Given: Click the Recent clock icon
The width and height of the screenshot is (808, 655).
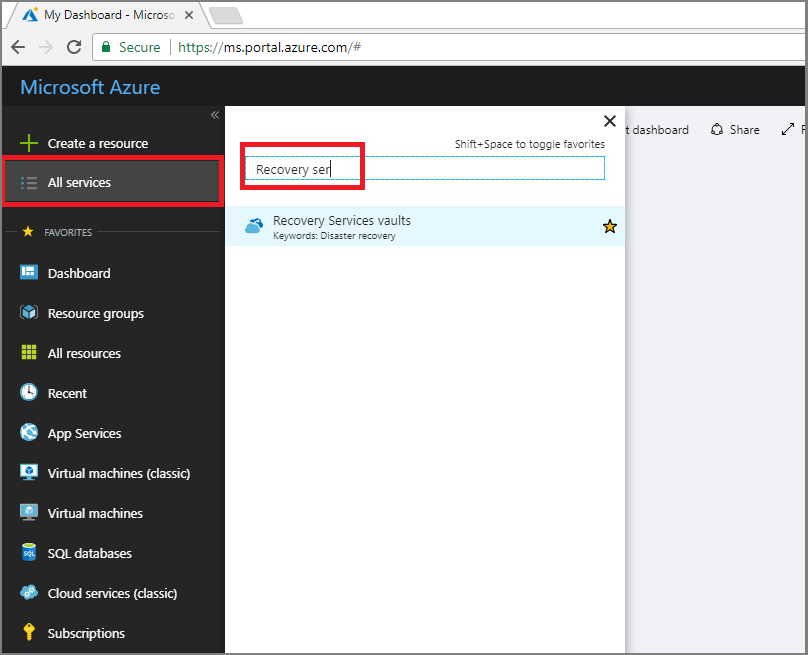Looking at the screenshot, I should click(30, 393).
